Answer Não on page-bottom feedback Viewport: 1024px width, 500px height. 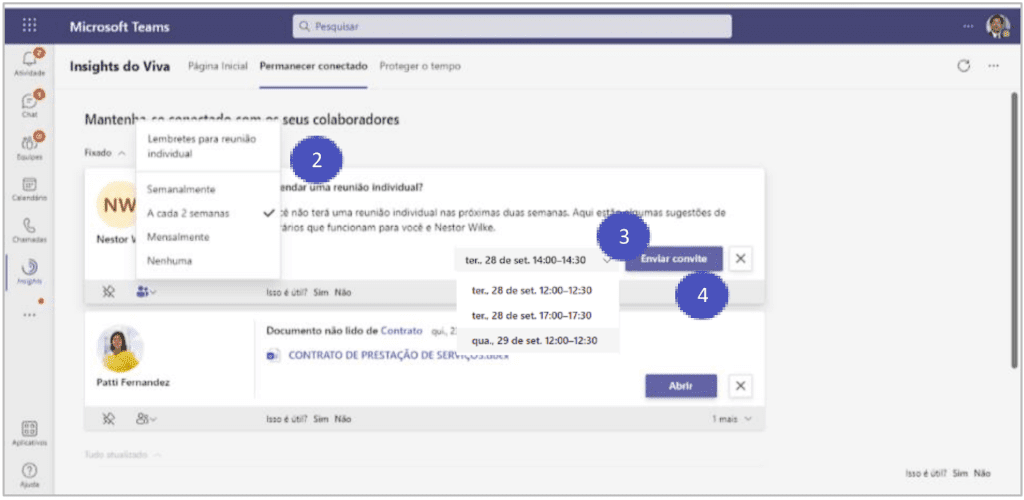pos(982,473)
